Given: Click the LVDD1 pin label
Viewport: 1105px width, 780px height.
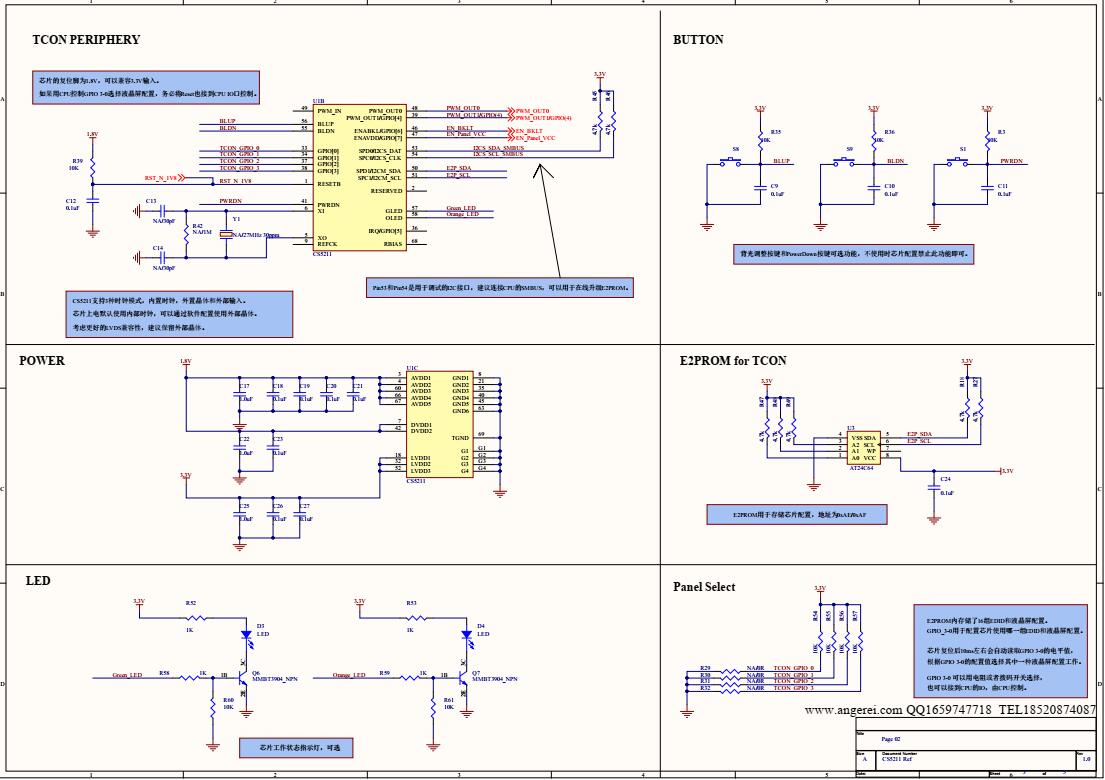Looking at the screenshot, I should click(x=421, y=458).
